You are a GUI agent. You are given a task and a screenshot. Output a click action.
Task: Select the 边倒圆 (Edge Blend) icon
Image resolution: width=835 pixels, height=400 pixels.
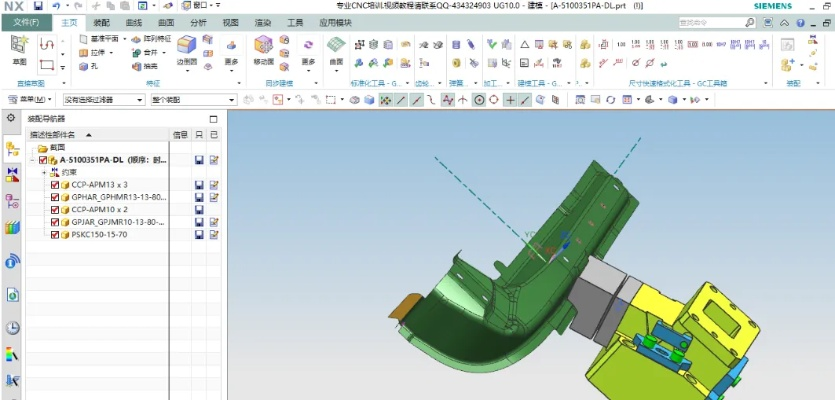click(186, 47)
